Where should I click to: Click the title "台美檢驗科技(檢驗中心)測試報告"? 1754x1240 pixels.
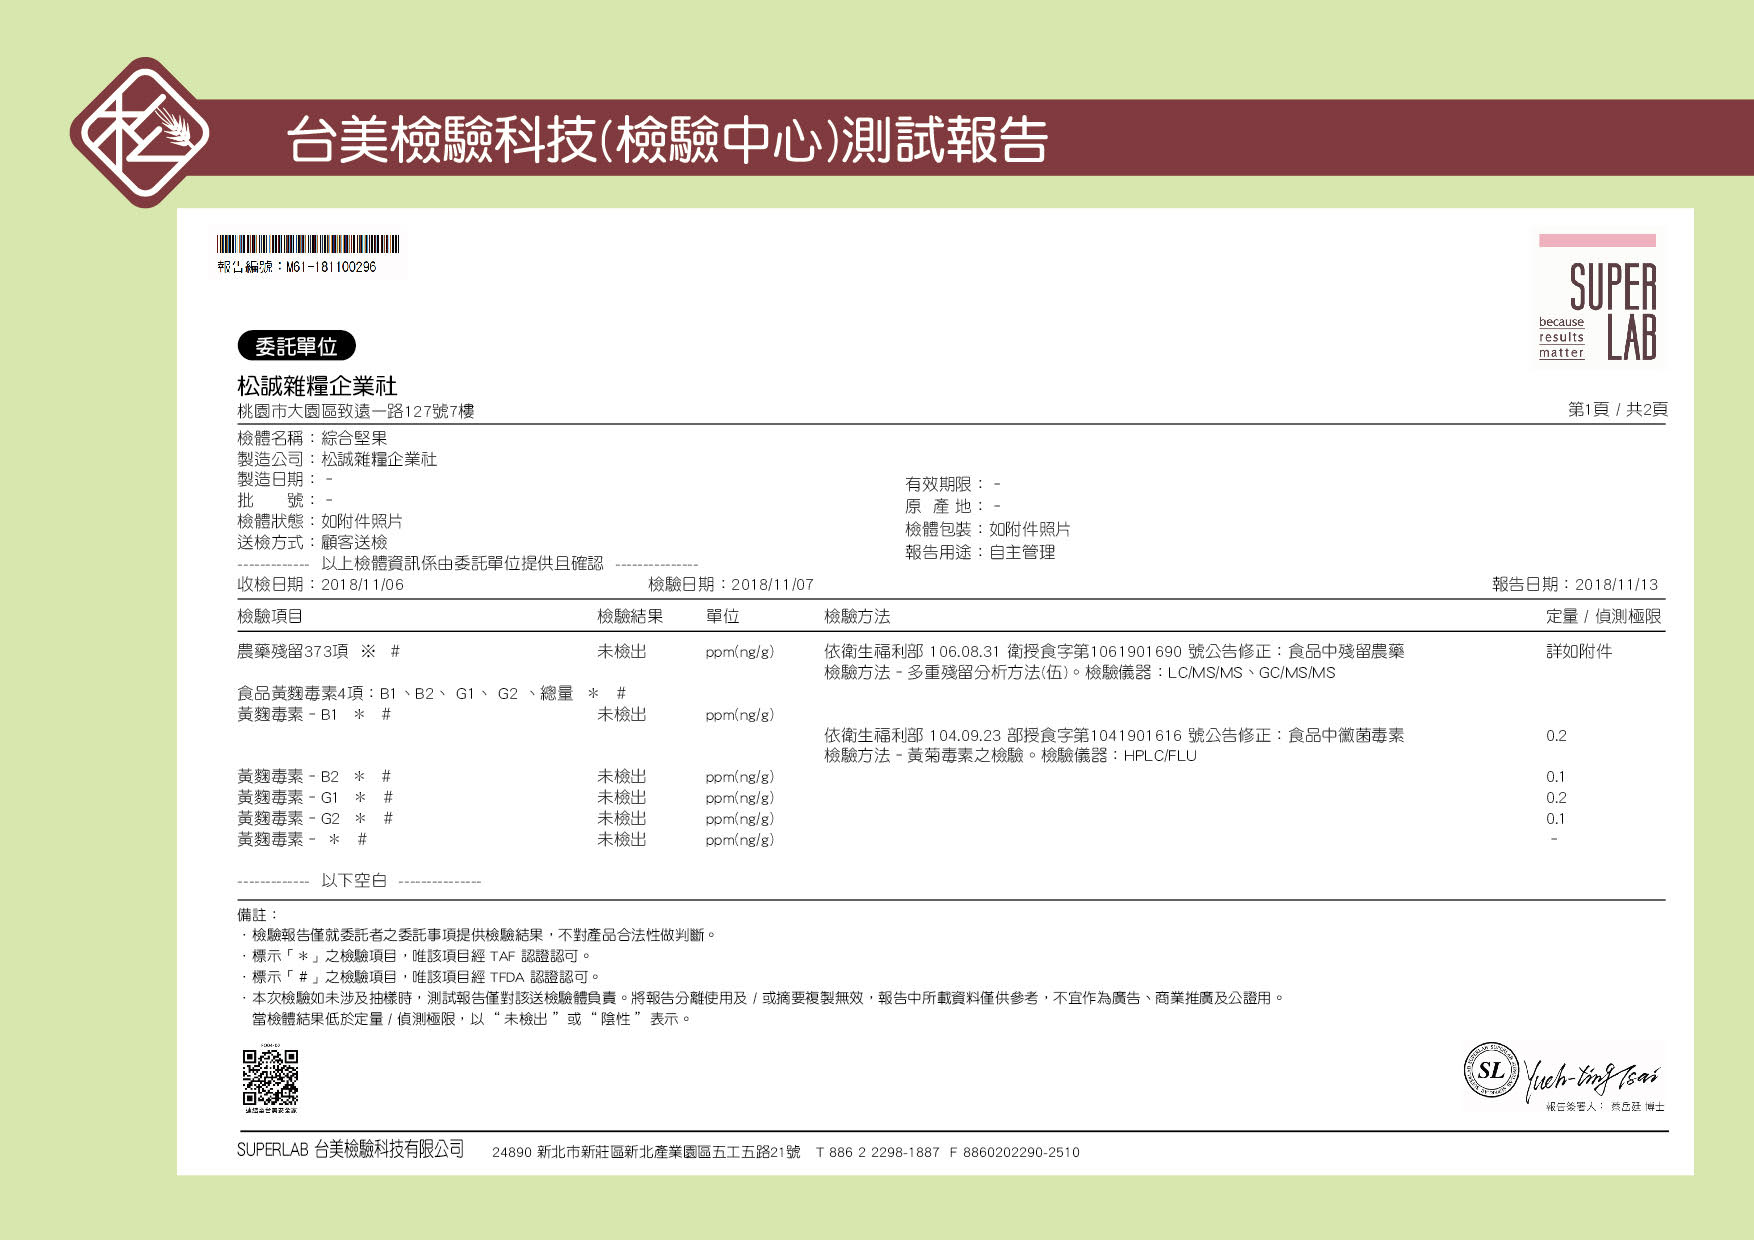click(x=667, y=139)
